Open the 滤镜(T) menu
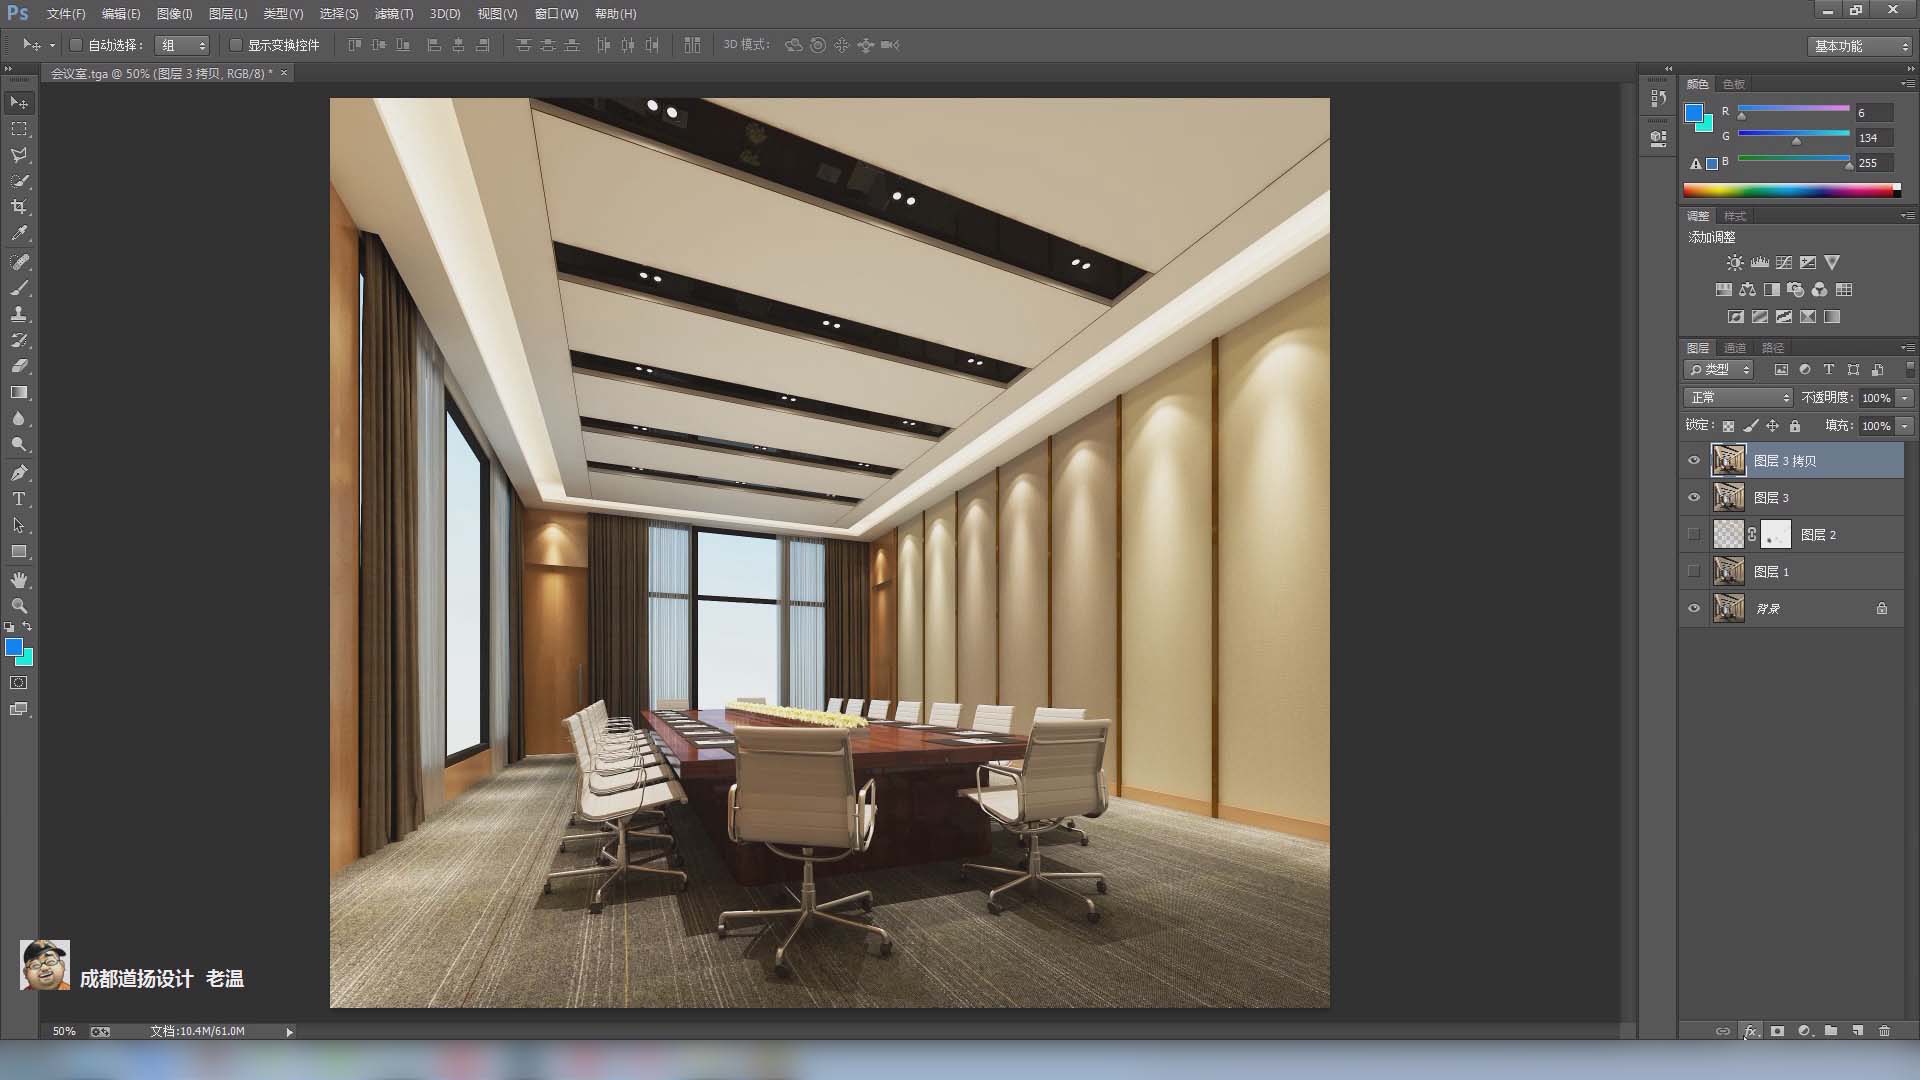The height and width of the screenshot is (1080, 1920). pyautogui.click(x=393, y=14)
